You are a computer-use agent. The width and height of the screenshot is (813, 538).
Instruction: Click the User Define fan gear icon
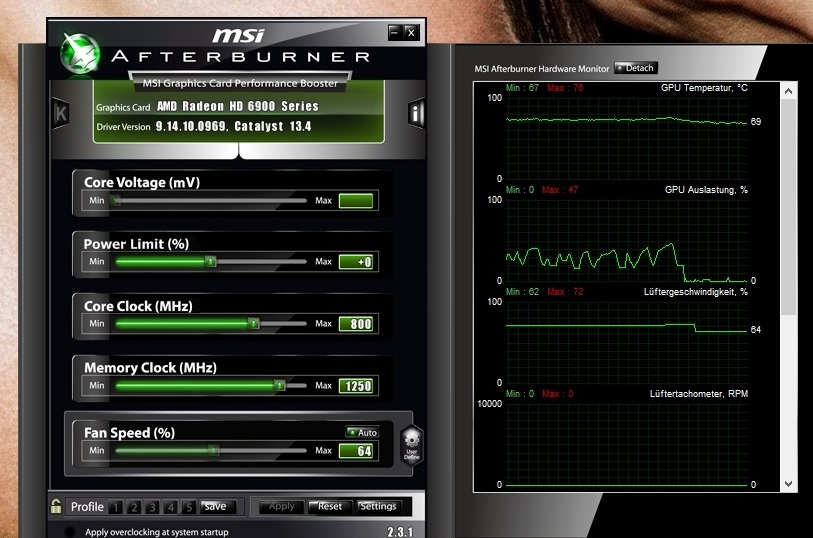[412, 445]
